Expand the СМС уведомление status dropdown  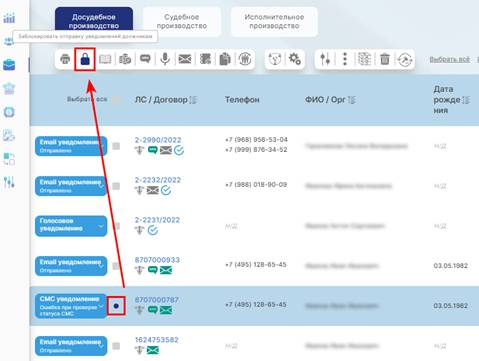(101, 306)
